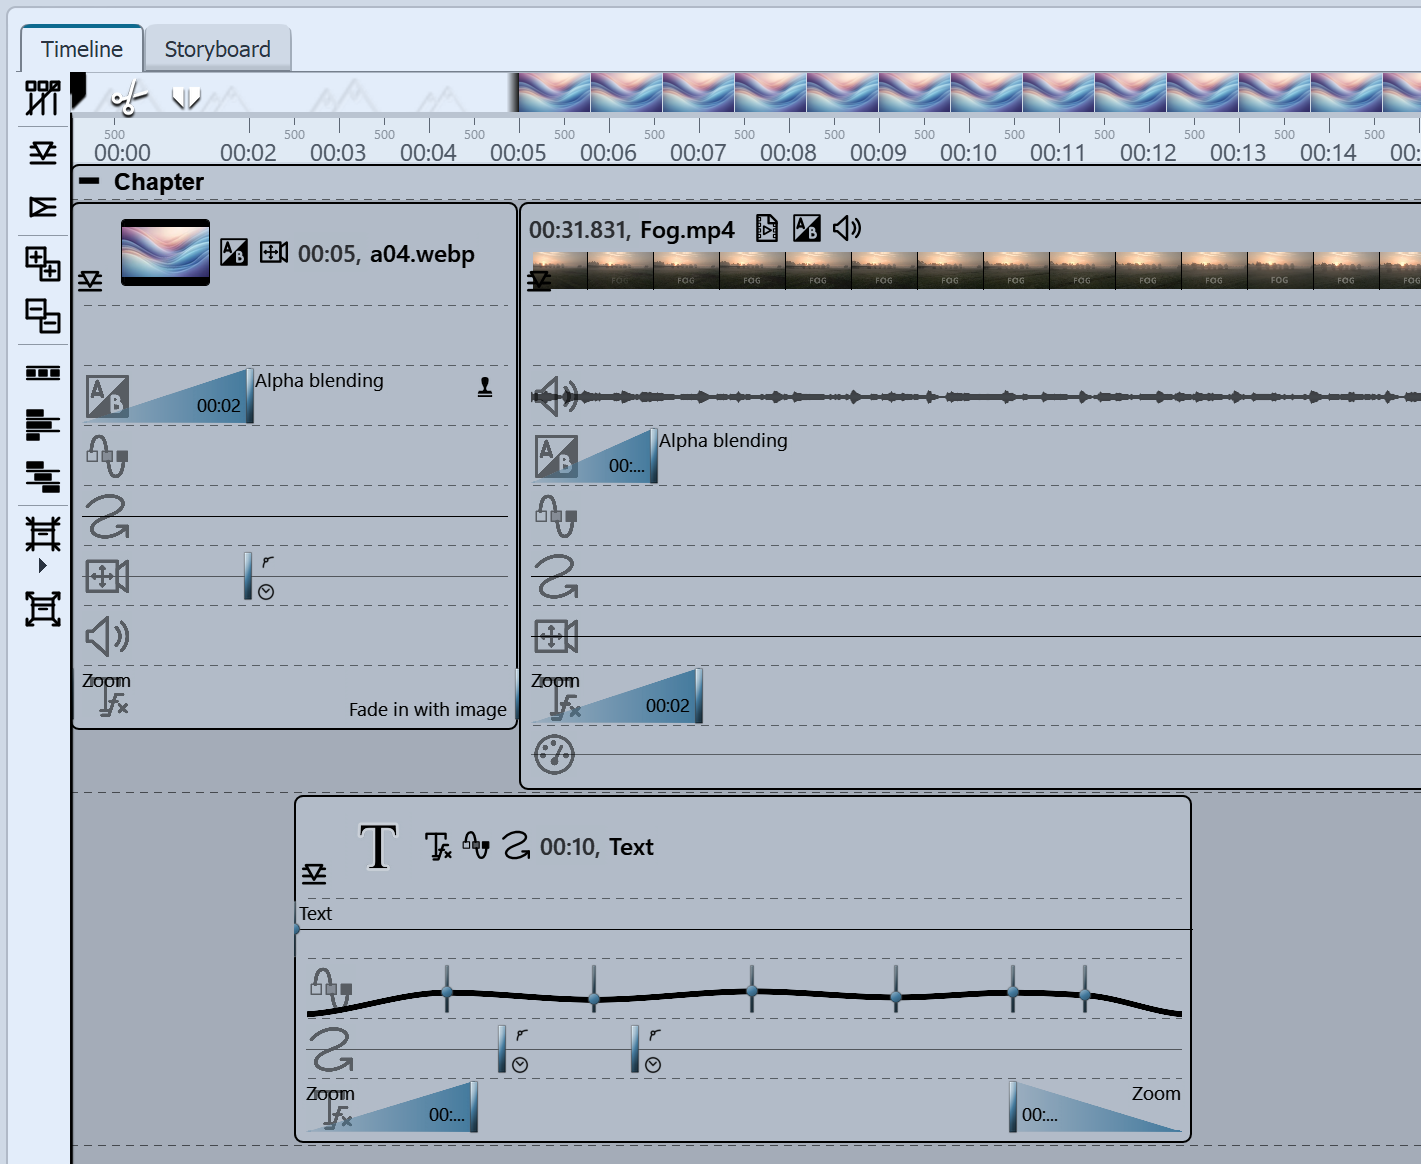This screenshot has width=1421, height=1164.
Task: Collapse a04.webp's effect tracks via the double-arrow icon
Action: 90,281
